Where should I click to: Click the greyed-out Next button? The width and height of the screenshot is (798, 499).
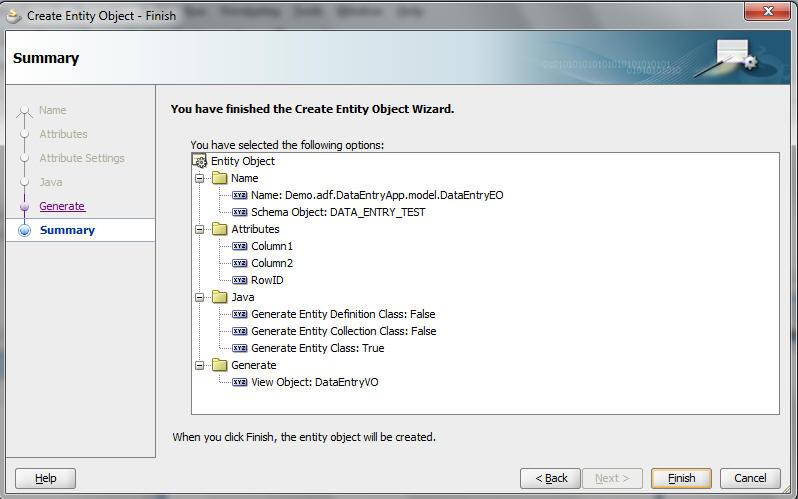[612, 478]
